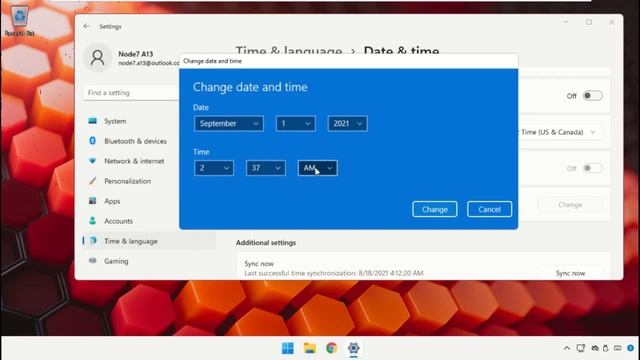Open File Explorer from taskbar
Viewport: 640px width, 360px height.
tap(310, 348)
